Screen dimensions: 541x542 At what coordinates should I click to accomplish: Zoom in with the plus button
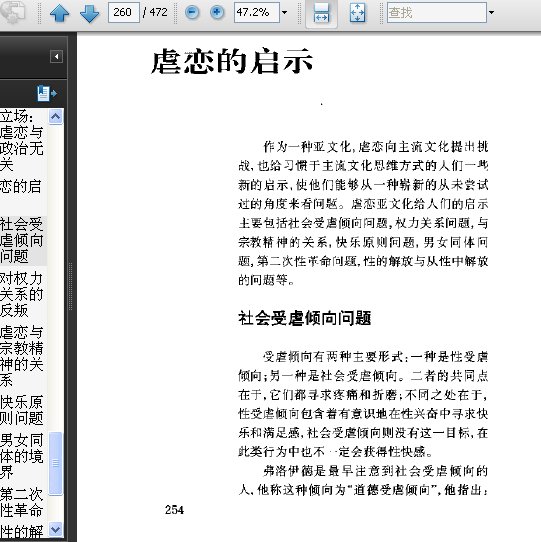[217, 13]
